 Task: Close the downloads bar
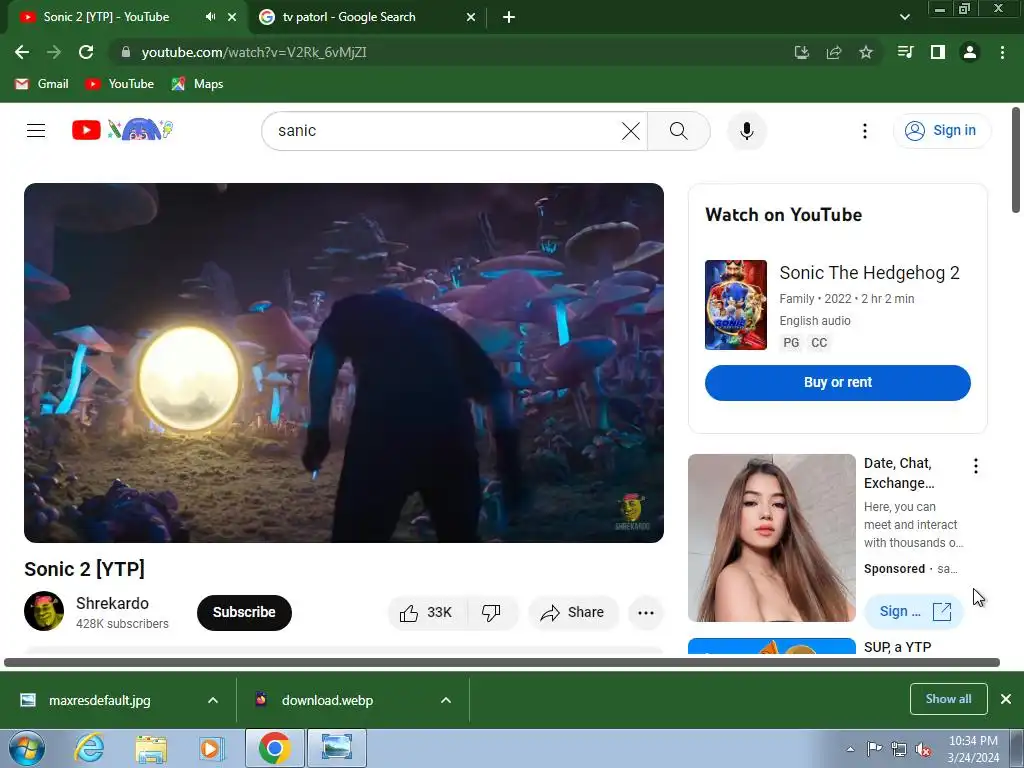(1006, 699)
